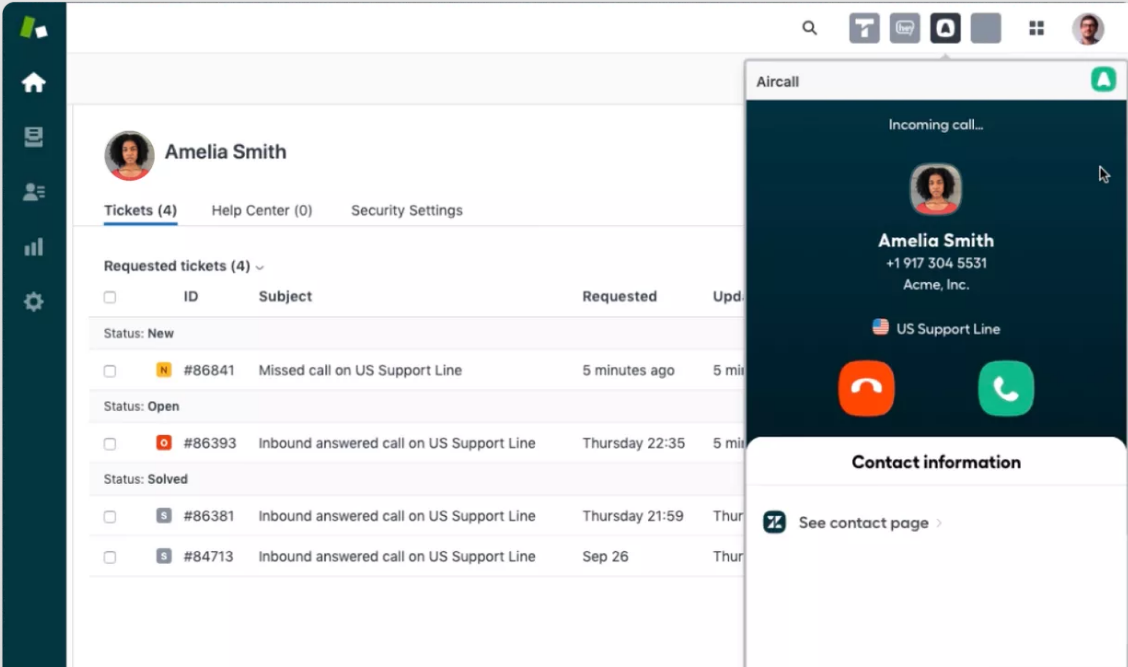Collapse the Requested tickets (4) section
This screenshot has height=667, width=1128.
point(259,267)
